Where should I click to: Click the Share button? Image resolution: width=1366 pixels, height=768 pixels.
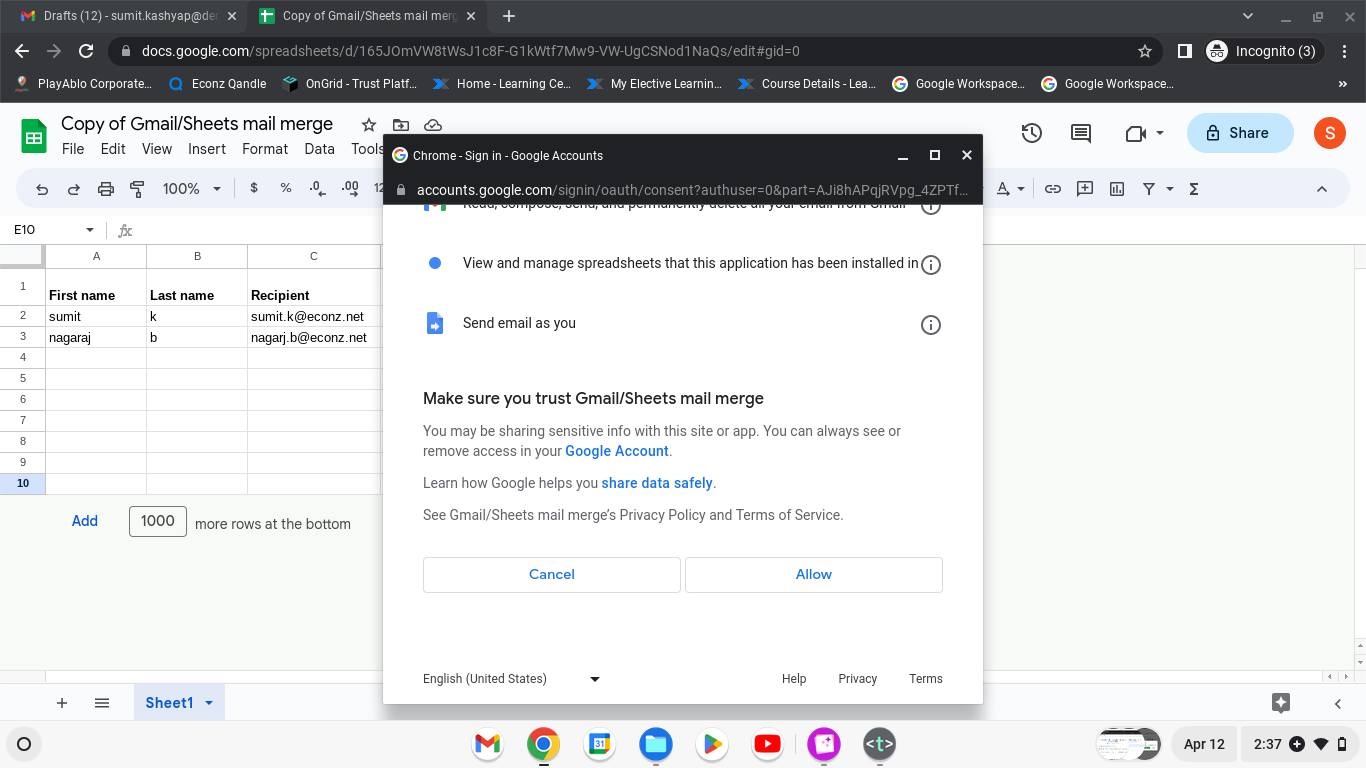[x=1240, y=133]
